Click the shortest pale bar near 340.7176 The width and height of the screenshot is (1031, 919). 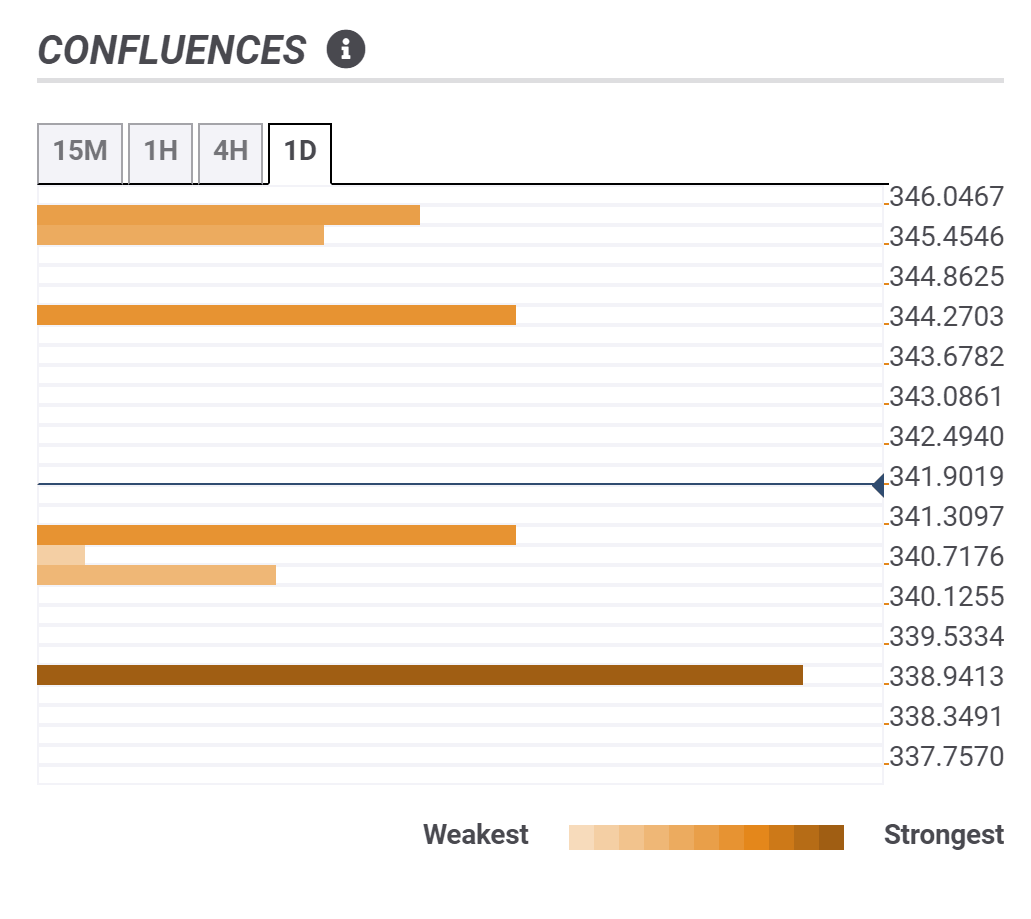point(61,555)
